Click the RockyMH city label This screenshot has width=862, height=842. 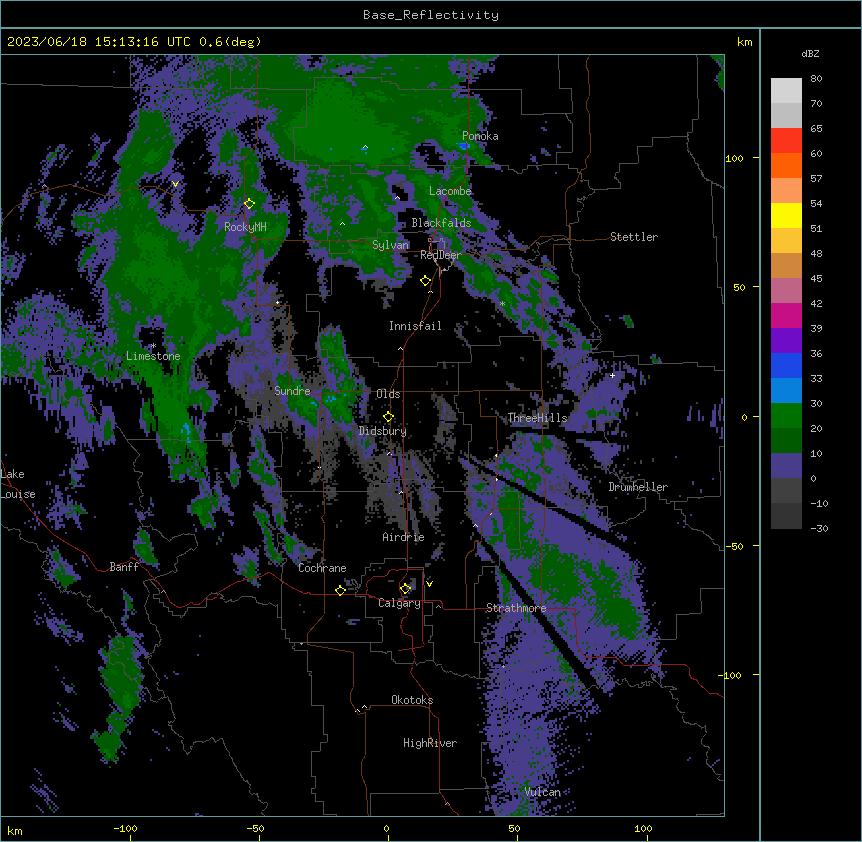point(245,227)
